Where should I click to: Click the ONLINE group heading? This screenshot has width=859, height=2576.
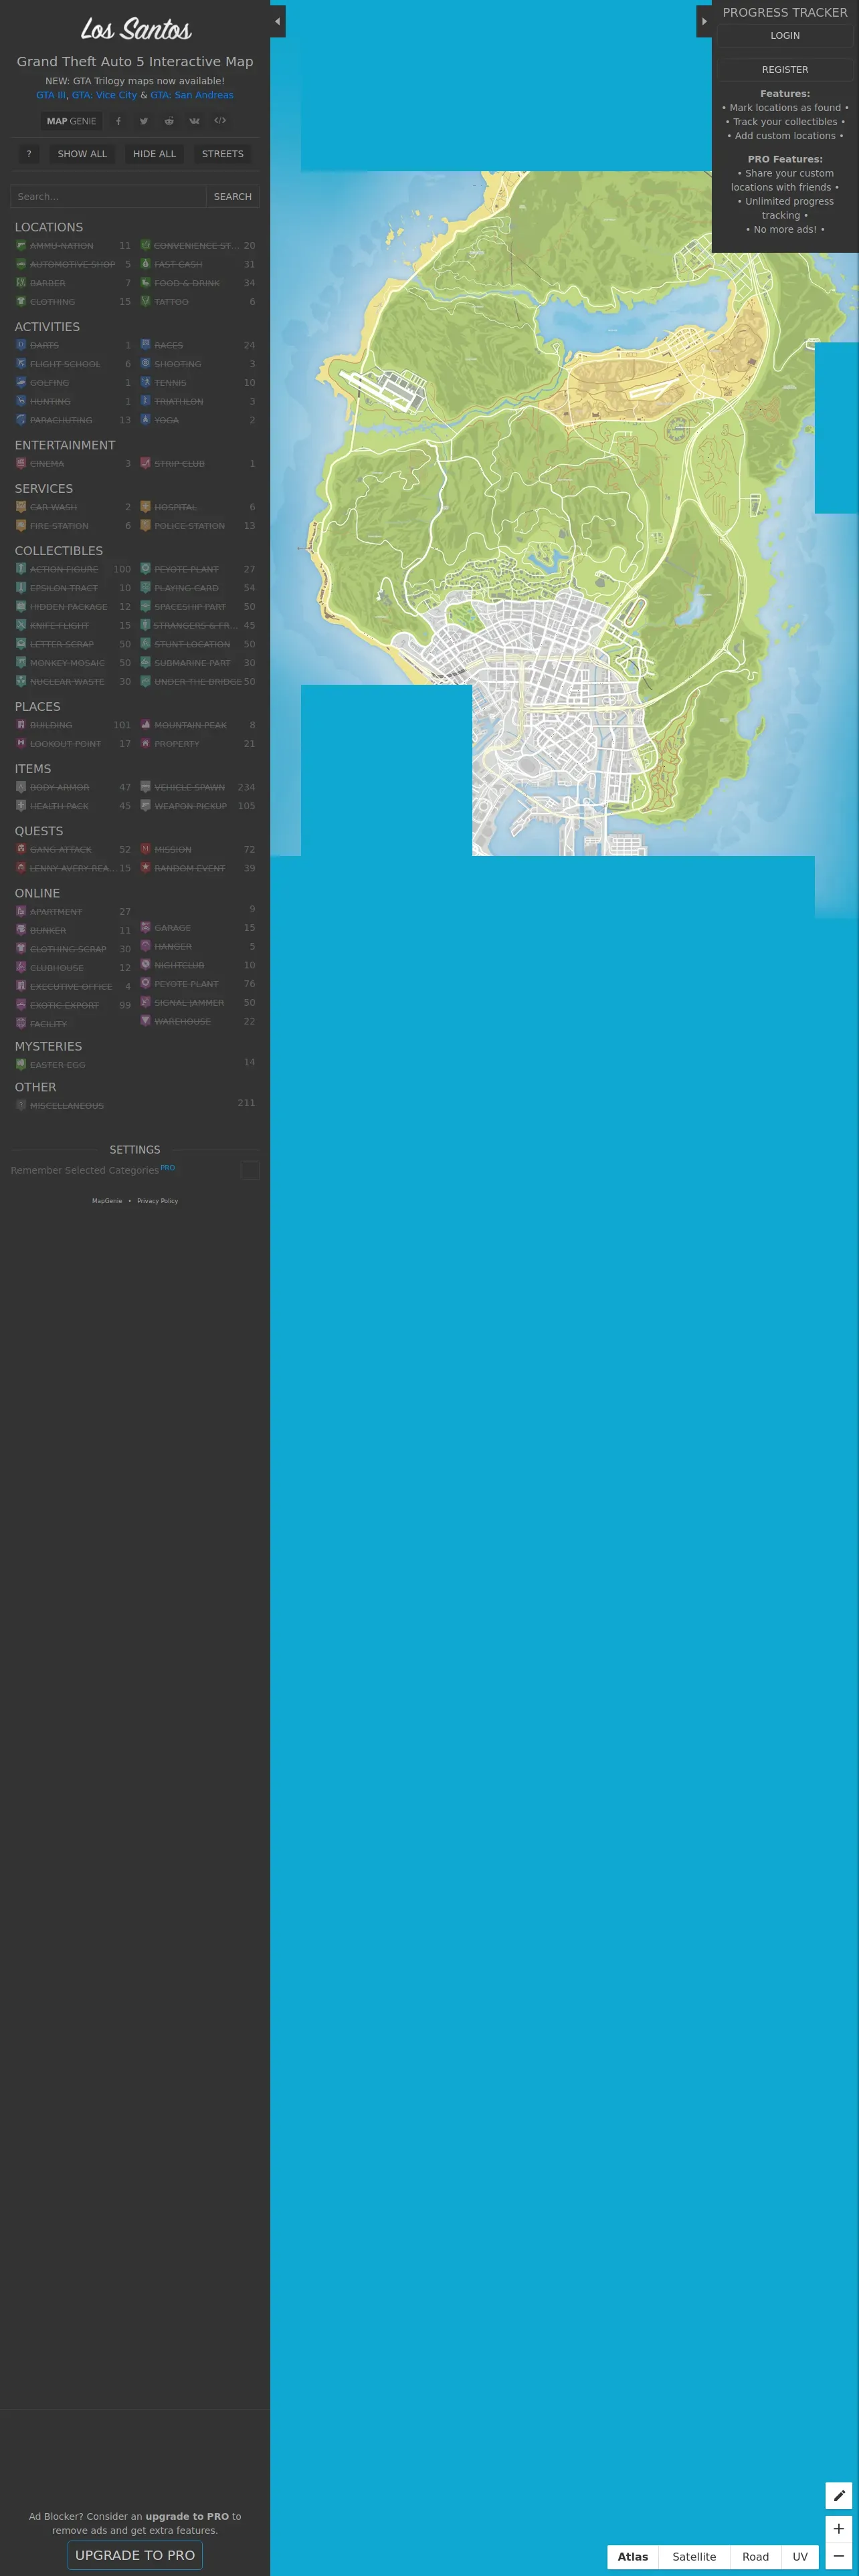[x=37, y=893]
